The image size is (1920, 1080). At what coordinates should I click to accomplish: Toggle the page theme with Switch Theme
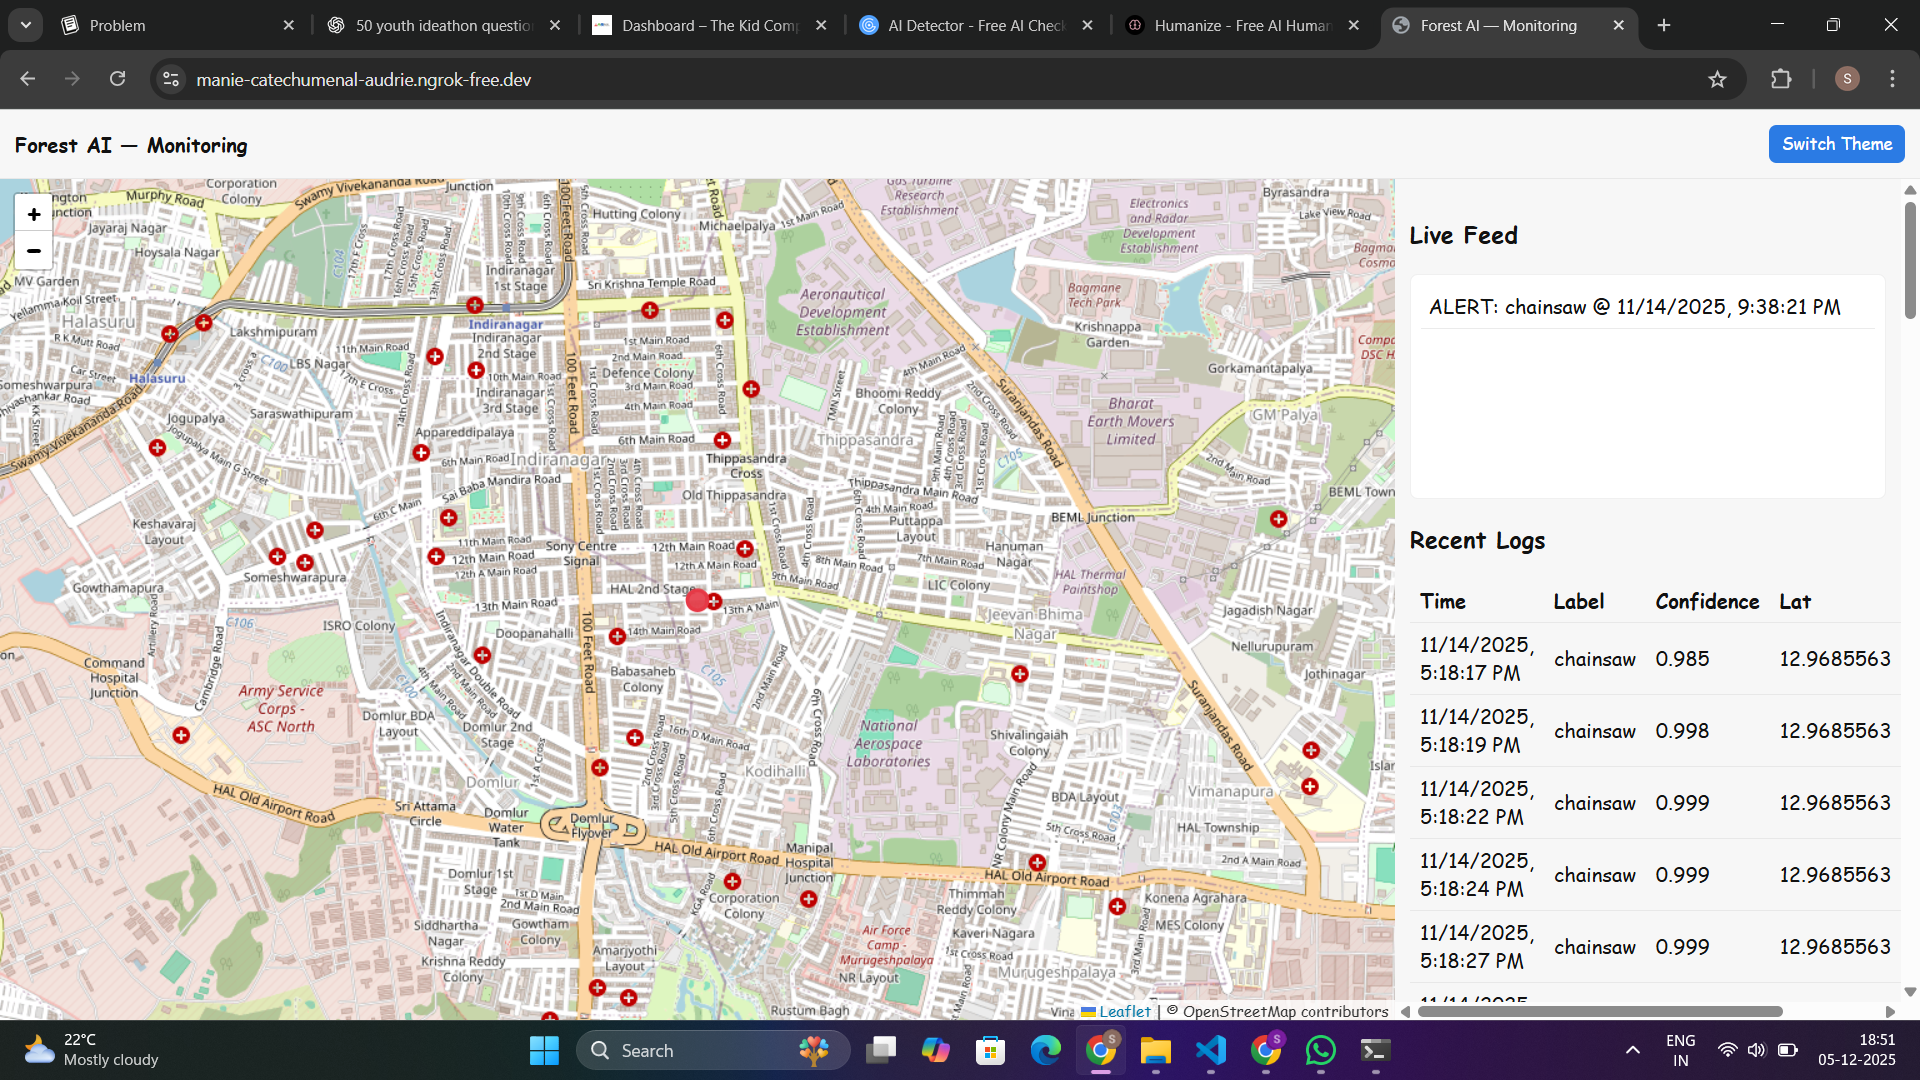tap(1836, 144)
